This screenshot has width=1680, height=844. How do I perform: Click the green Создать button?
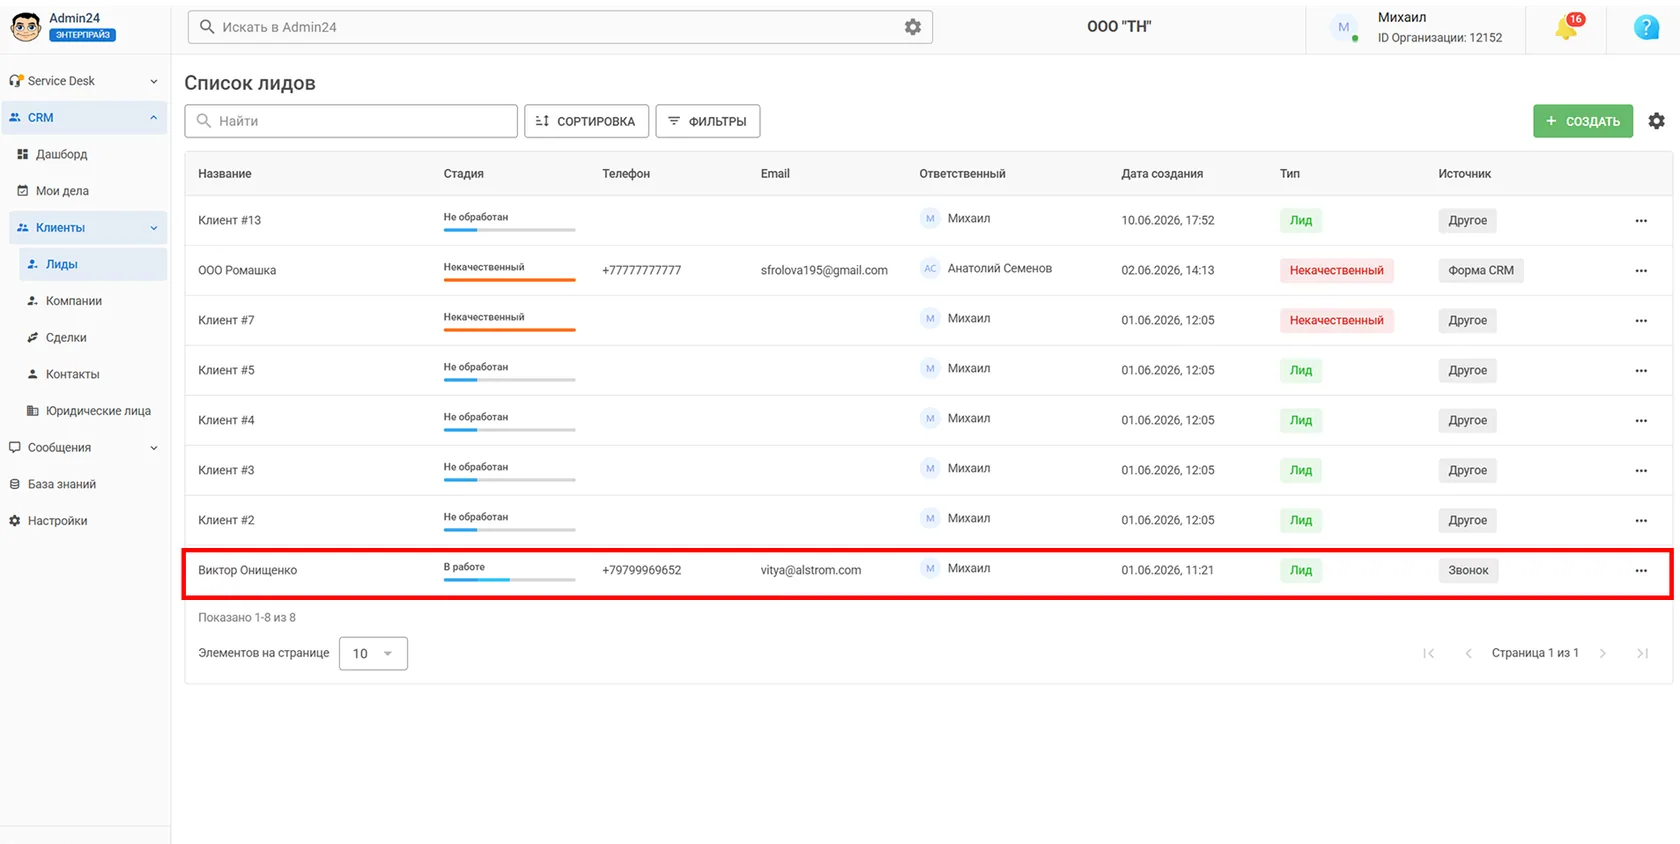[x=1583, y=121]
